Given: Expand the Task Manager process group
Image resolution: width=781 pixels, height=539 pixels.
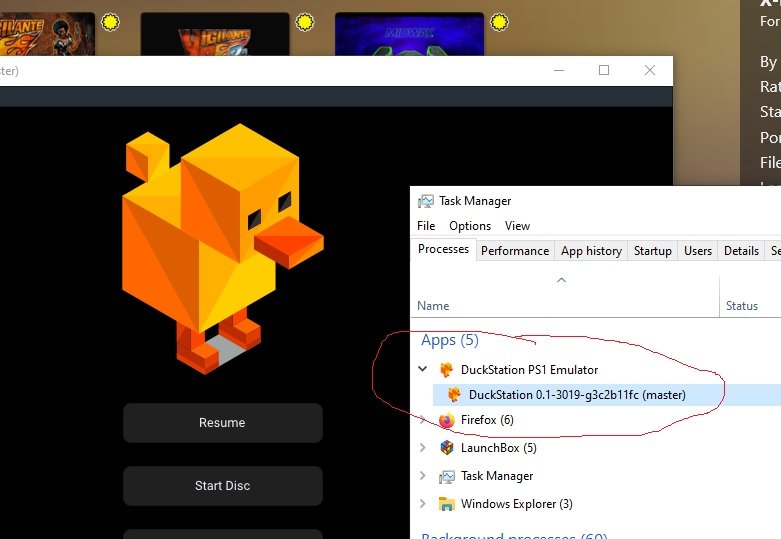Looking at the screenshot, I should (x=422, y=476).
